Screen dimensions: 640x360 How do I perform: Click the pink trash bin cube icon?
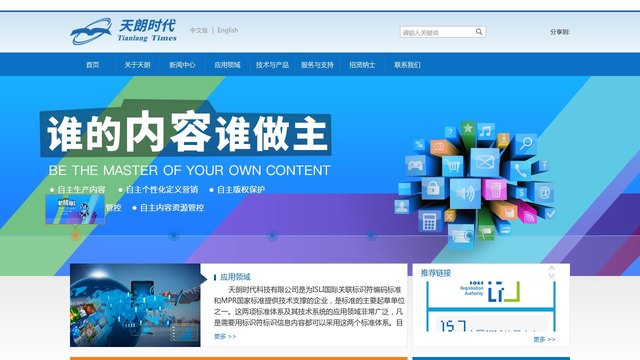[x=495, y=190]
